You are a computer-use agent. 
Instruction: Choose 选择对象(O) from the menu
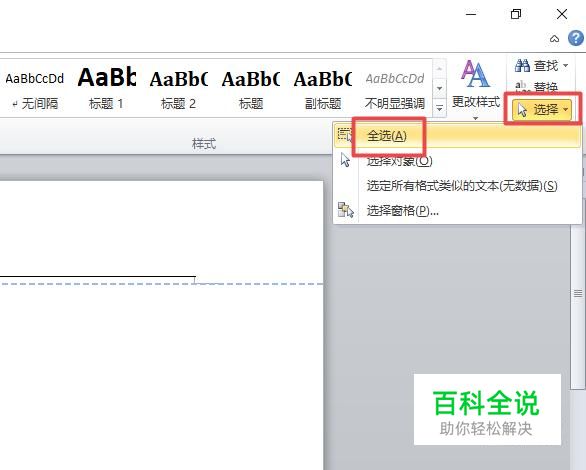pos(457,161)
